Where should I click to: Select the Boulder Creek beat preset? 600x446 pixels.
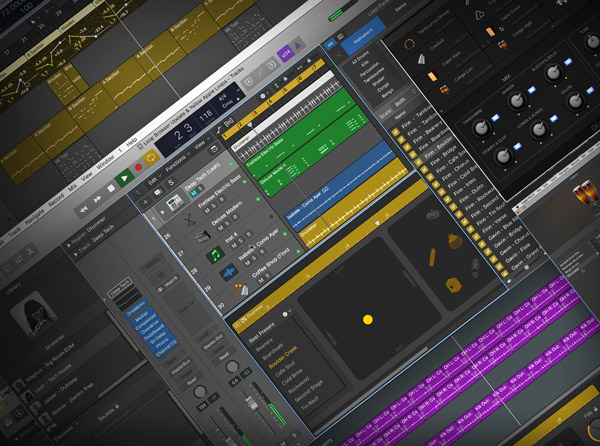coord(282,358)
